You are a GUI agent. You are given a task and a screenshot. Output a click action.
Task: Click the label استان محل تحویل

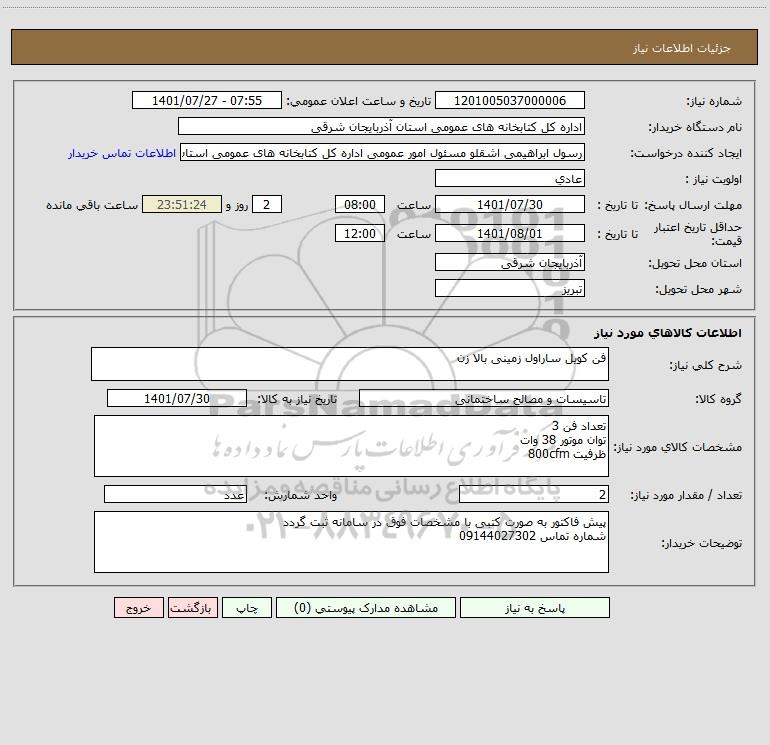[x=695, y=264]
